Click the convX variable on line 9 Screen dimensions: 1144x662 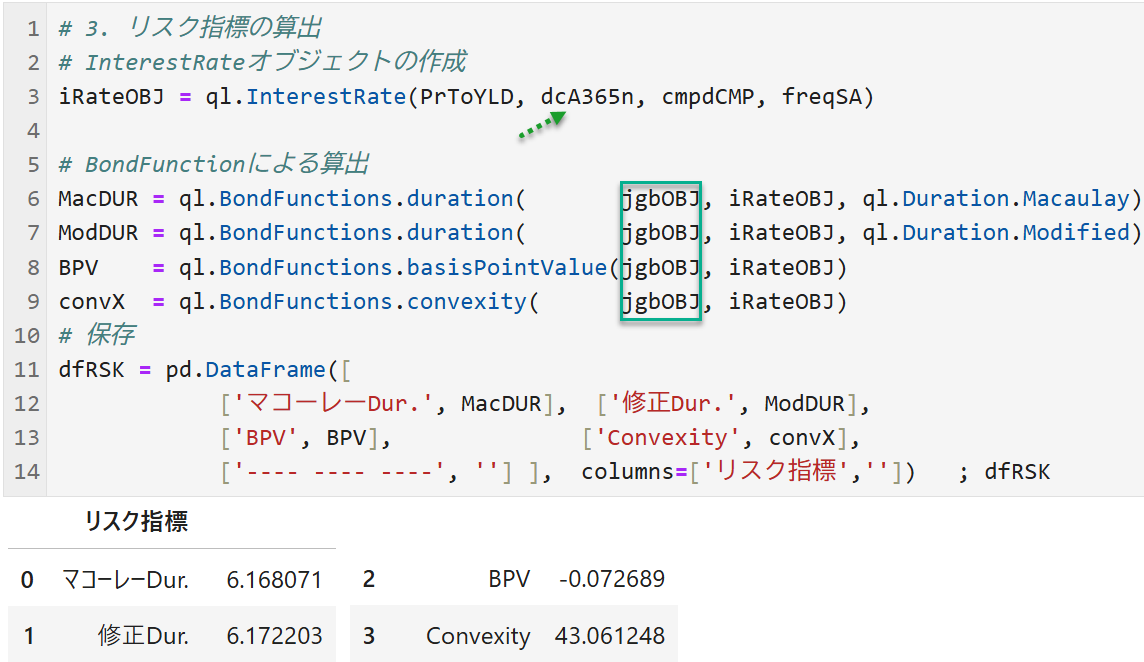tap(92, 301)
